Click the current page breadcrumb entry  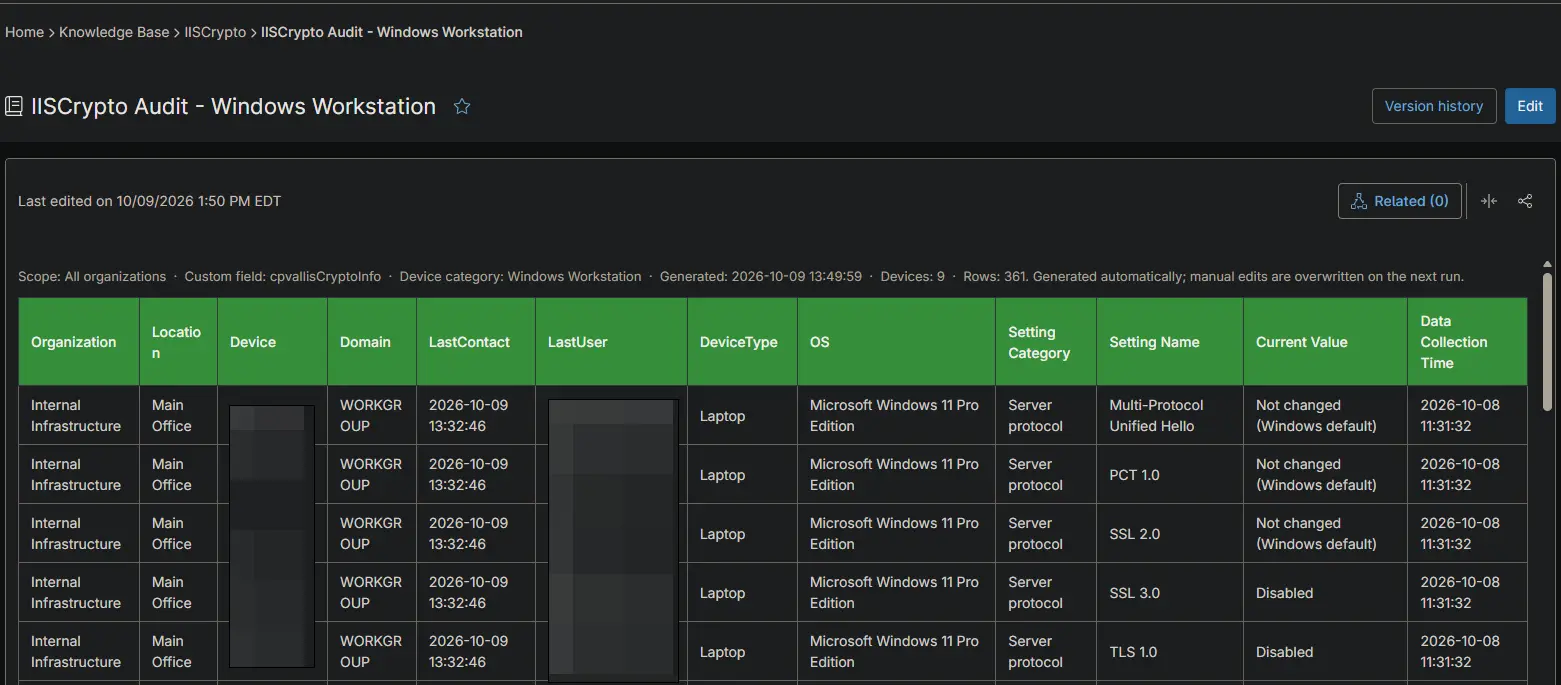click(x=392, y=32)
